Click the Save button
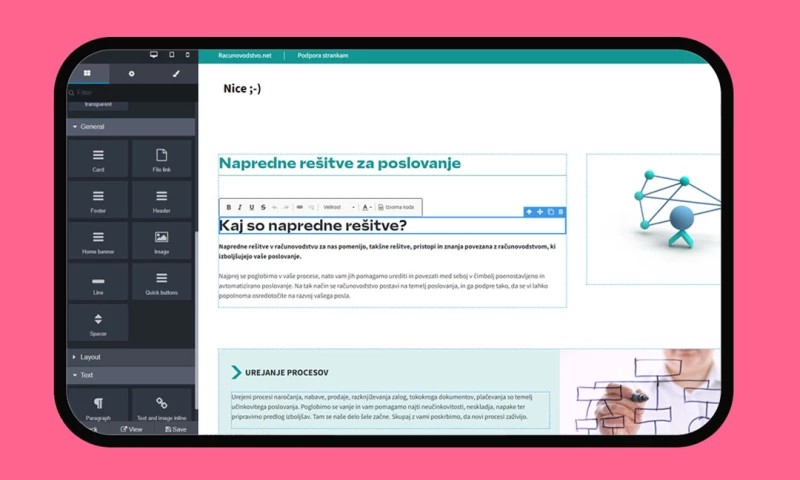Viewport: 800px width, 480px height. click(x=175, y=429)
